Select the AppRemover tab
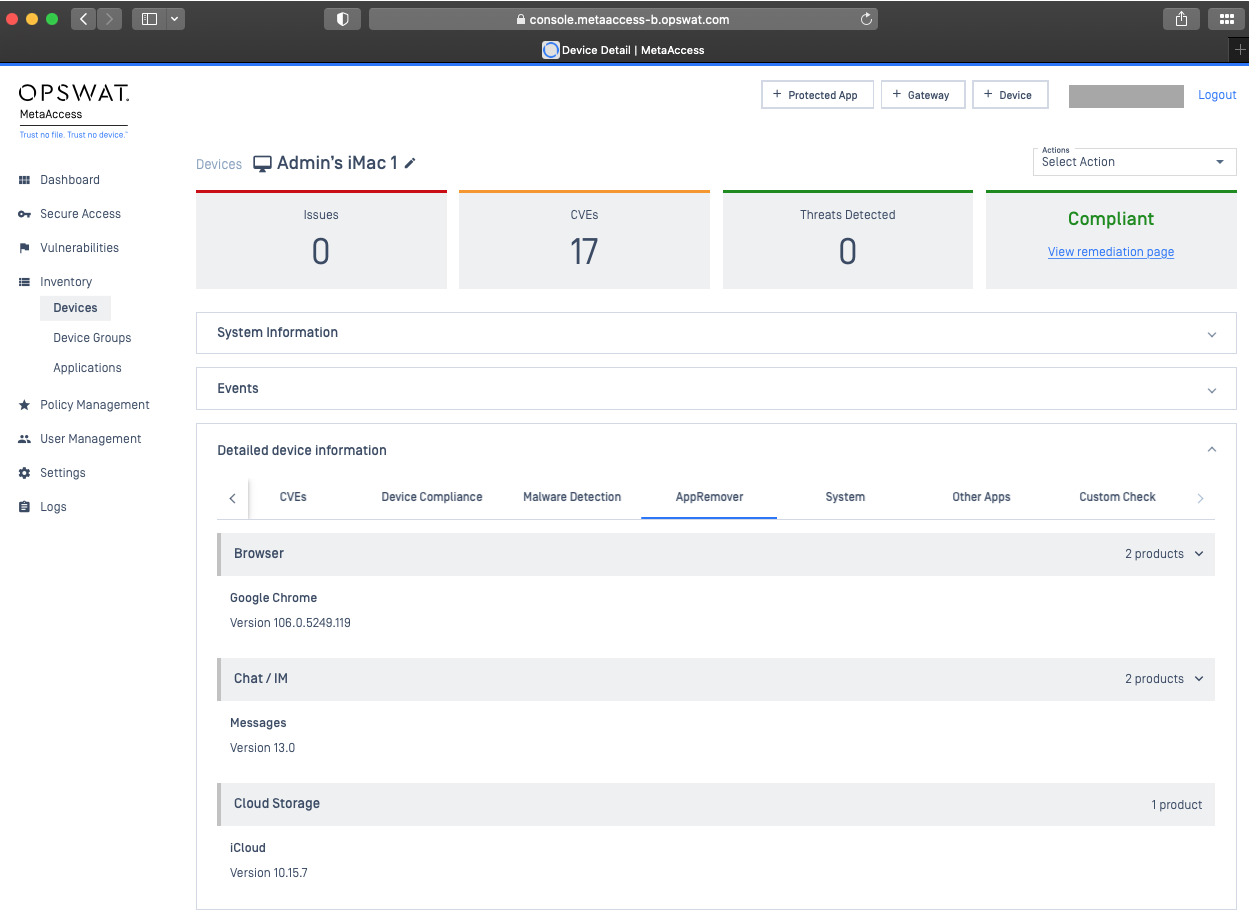 coord(709,497)
